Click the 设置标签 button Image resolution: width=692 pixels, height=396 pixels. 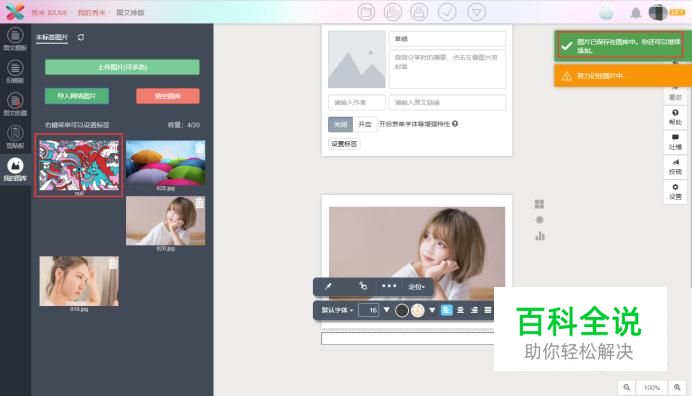[x=344, y=144]
